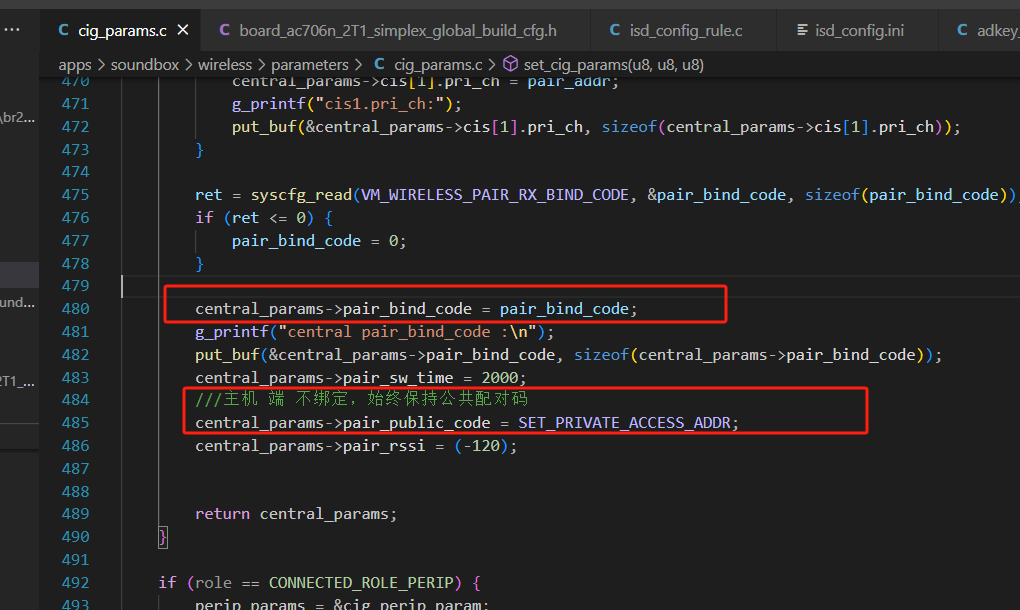The width and height of the screenshot is (1020, 610).
Task: Click g_printf on line 481
Action: 232,332
